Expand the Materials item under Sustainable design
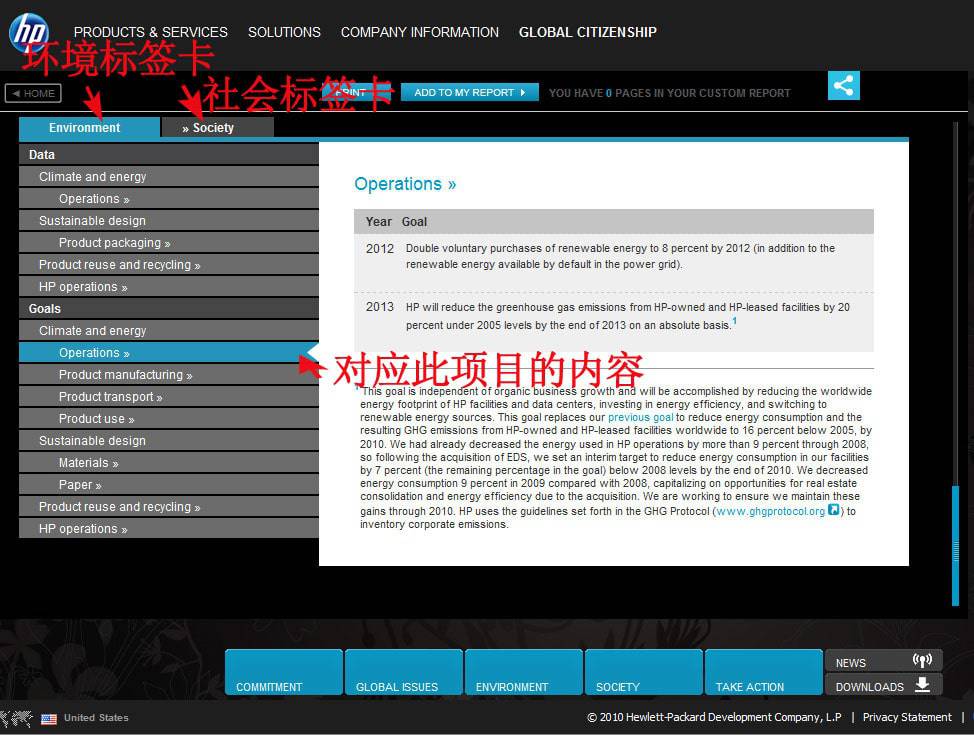974x735 pixels. 88,462
